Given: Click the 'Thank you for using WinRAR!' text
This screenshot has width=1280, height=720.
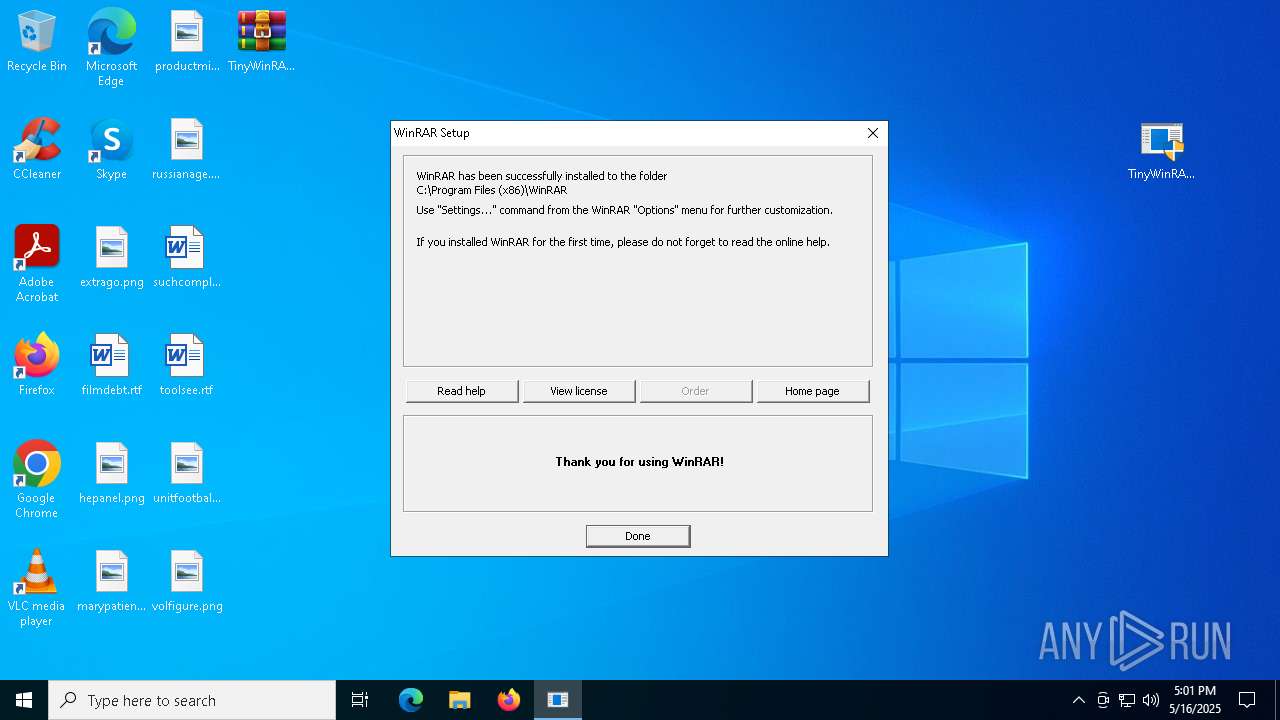Looking at the screenshot, I should pos(639,462).
